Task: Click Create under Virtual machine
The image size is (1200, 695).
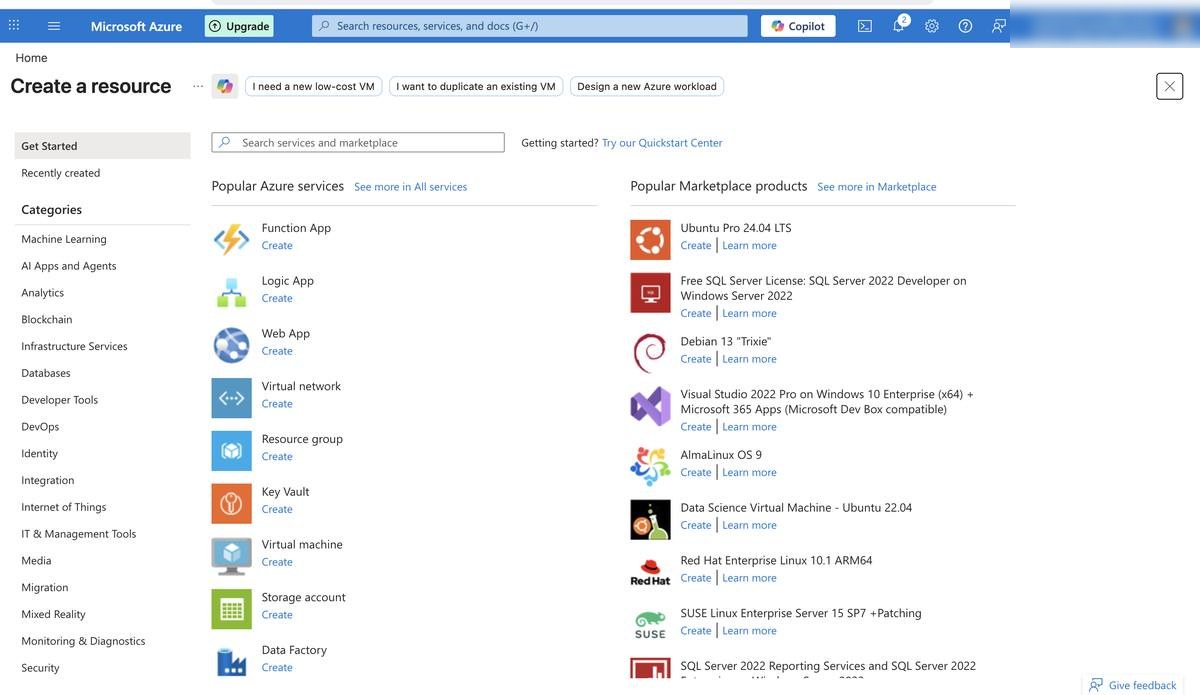Action: coord(277,562)
